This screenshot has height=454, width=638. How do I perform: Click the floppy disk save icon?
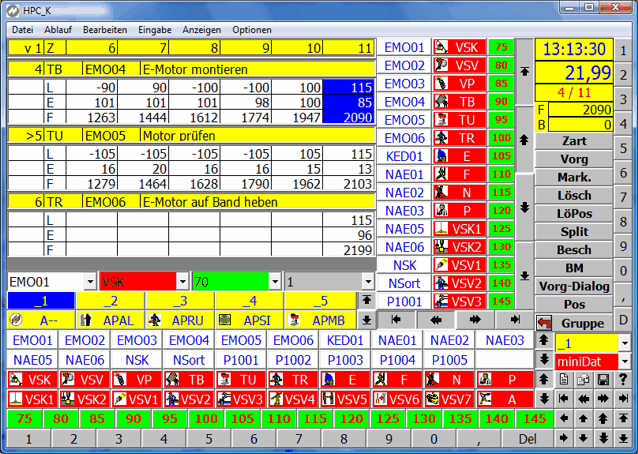(x=603, y=380)
